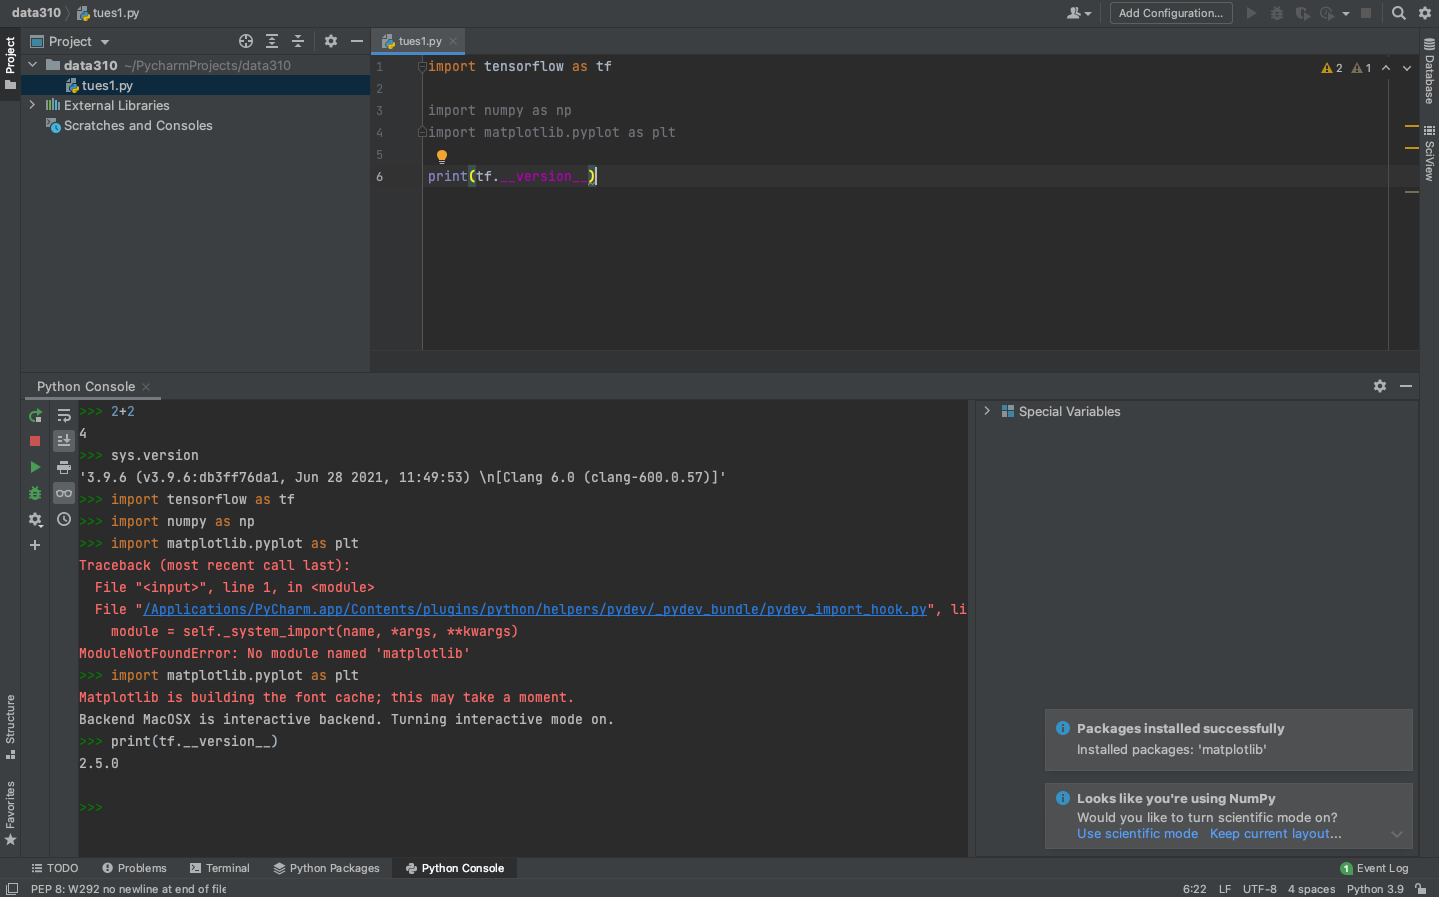Open Python Console panel settings gear
The width and height of the screenshot is (1439, 897).
pos(1380,386)
